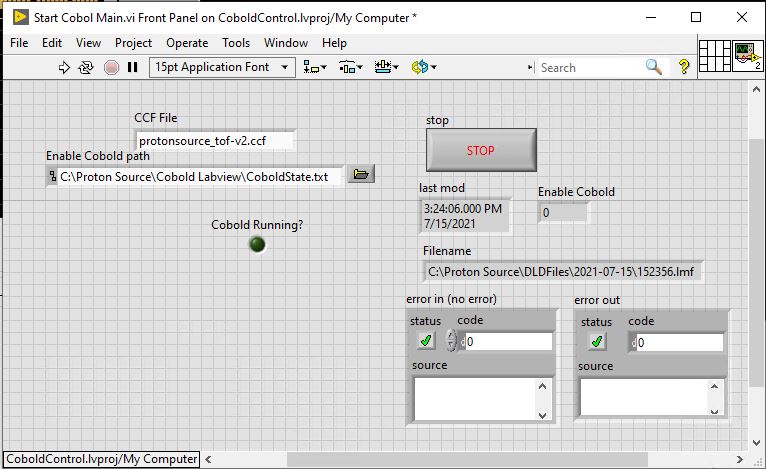Click the vertical scrollbar up arrow
The width and height of the screenshot is (766, 469).
[x=756, y=89]
